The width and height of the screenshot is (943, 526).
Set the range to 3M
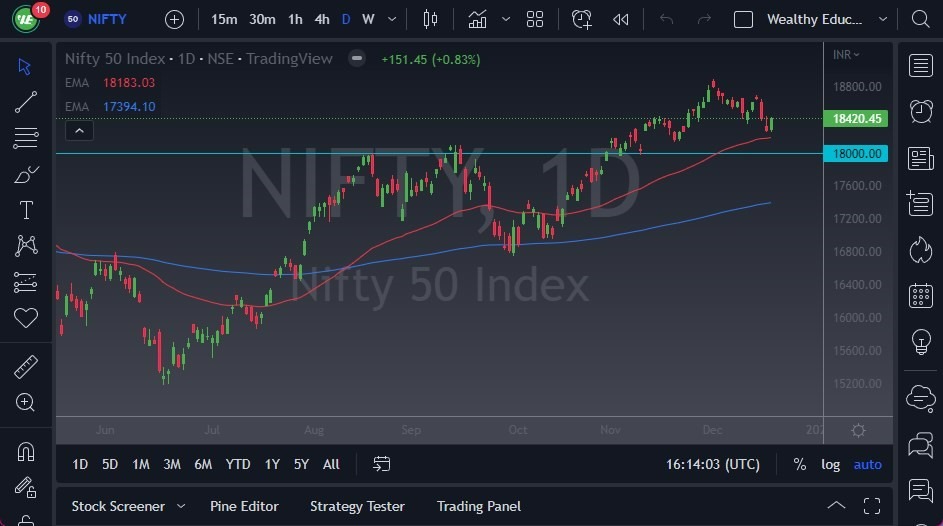(x=172, y=464)
